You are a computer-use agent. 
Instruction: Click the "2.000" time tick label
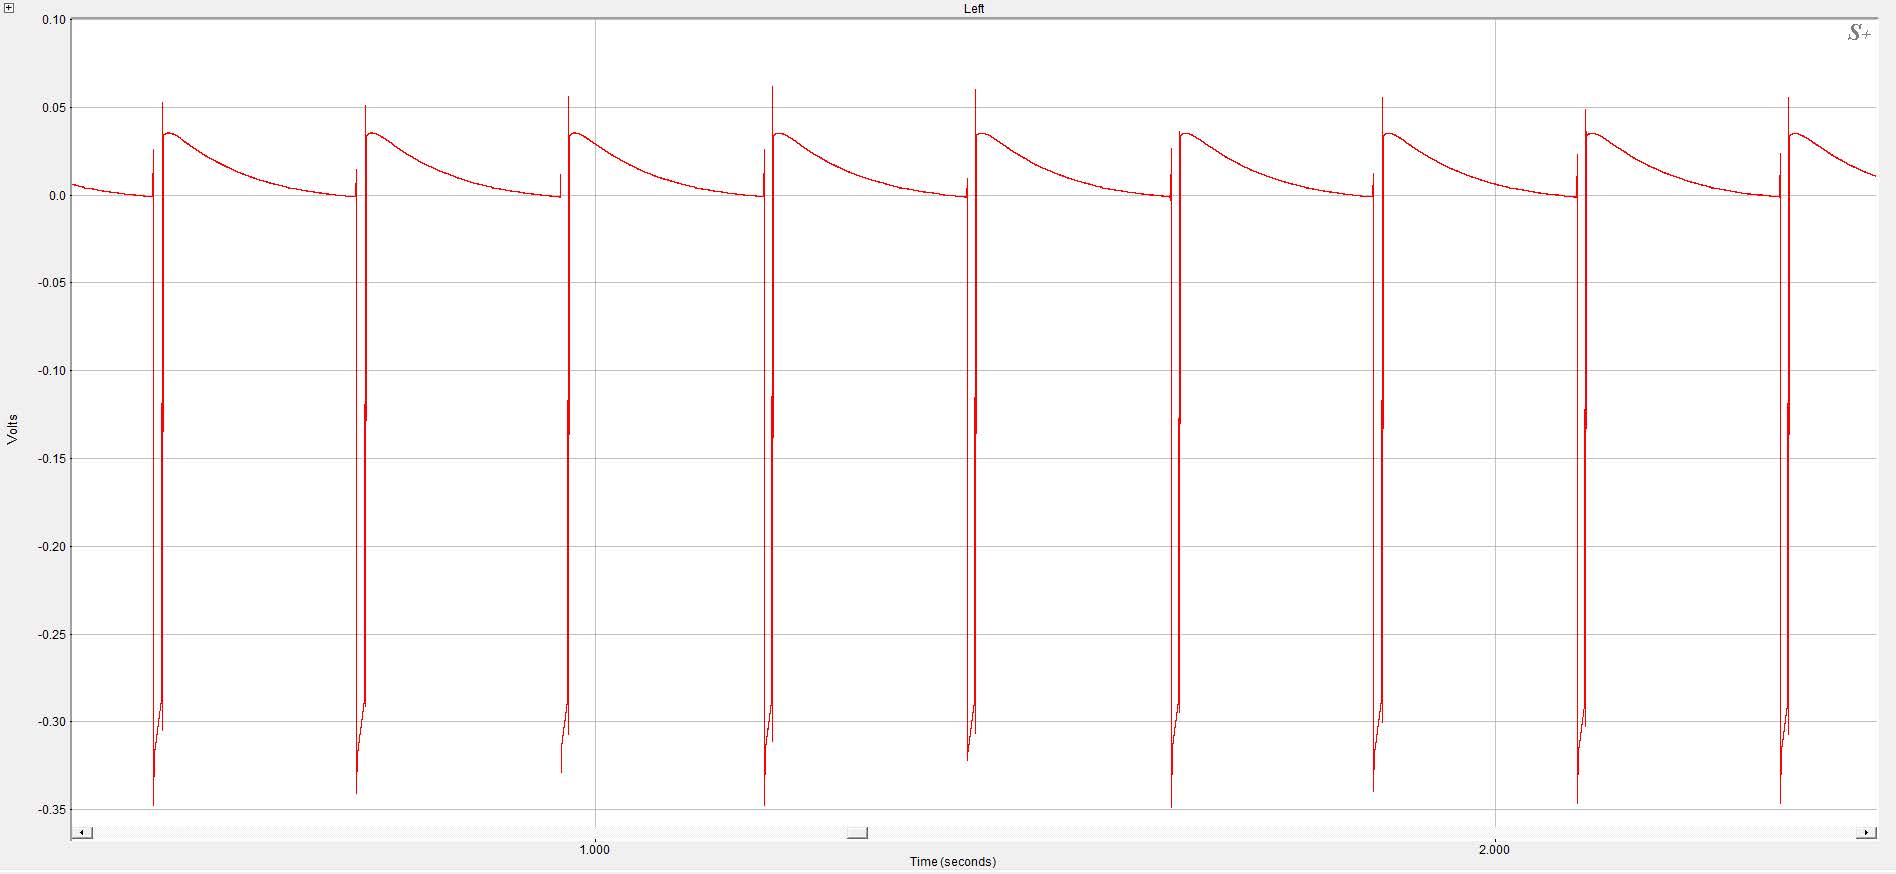1494,850
